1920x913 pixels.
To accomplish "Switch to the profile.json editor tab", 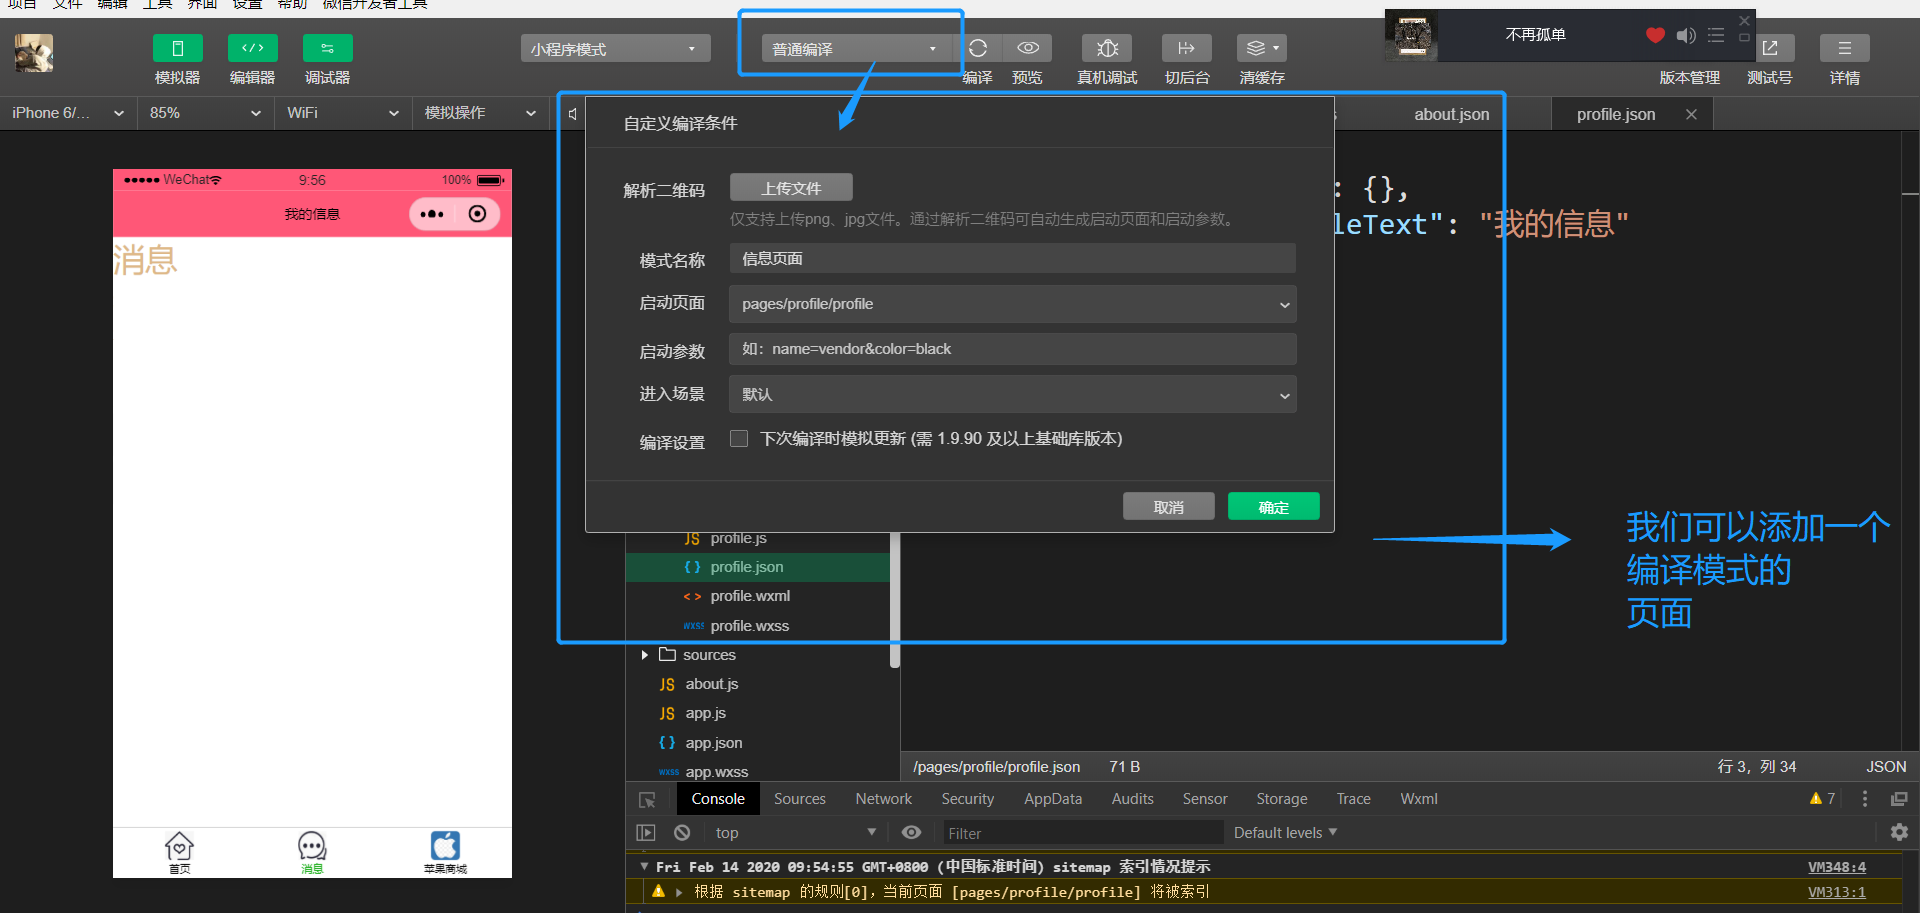I will (1616, 114).
